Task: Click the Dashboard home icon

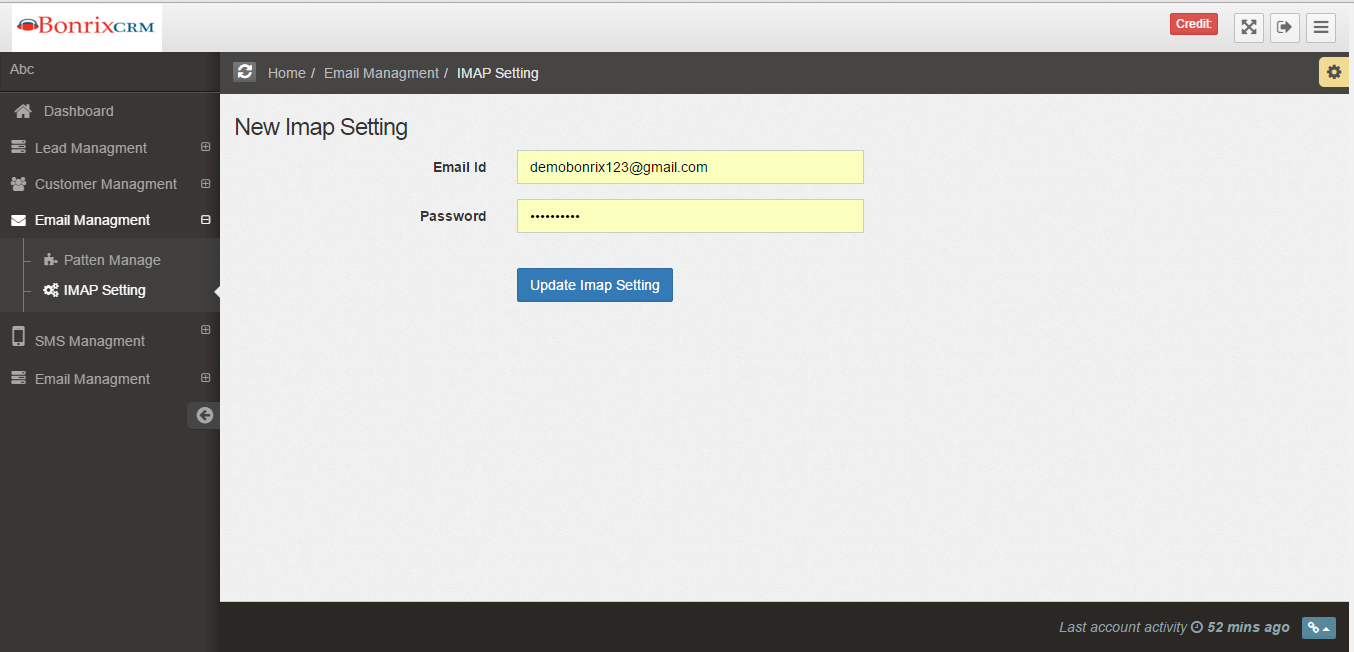Action: click(23, 111)
